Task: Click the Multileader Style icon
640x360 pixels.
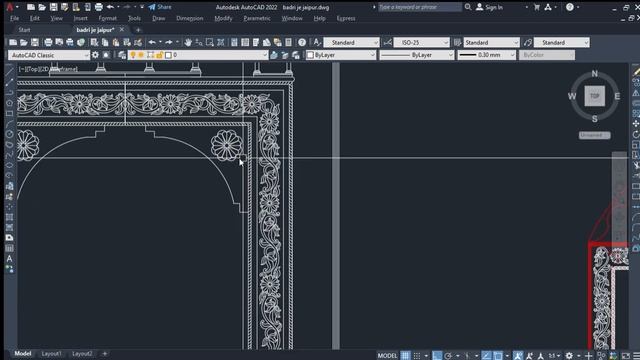Action: click(528, 42)
